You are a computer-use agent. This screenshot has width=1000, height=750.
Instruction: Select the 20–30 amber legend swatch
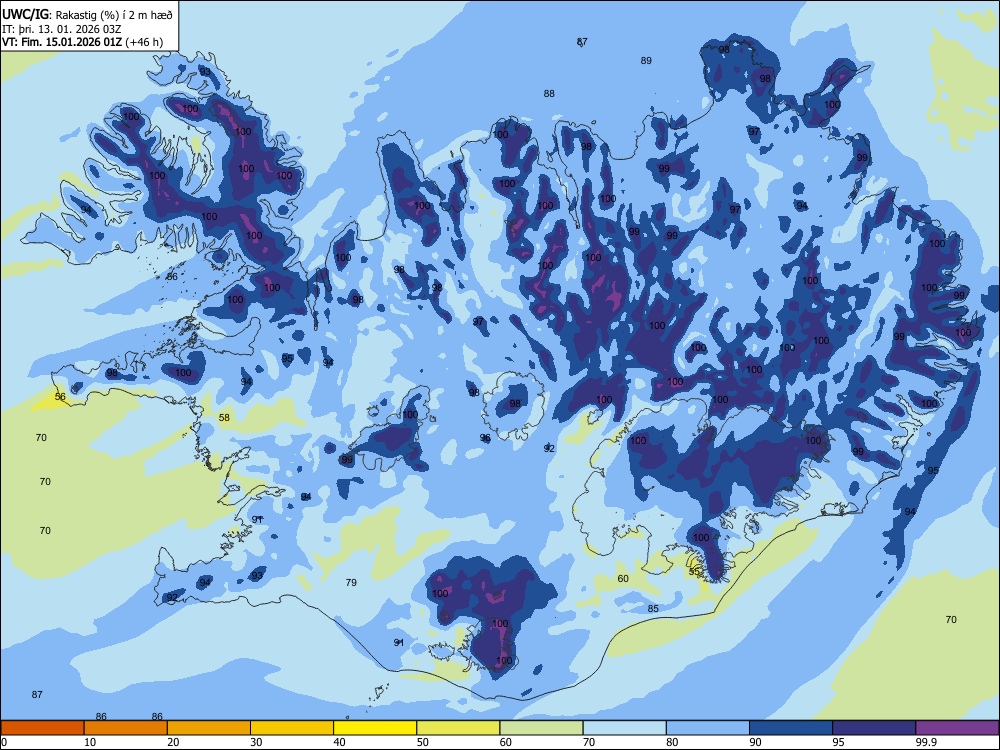tap(209, 728)
